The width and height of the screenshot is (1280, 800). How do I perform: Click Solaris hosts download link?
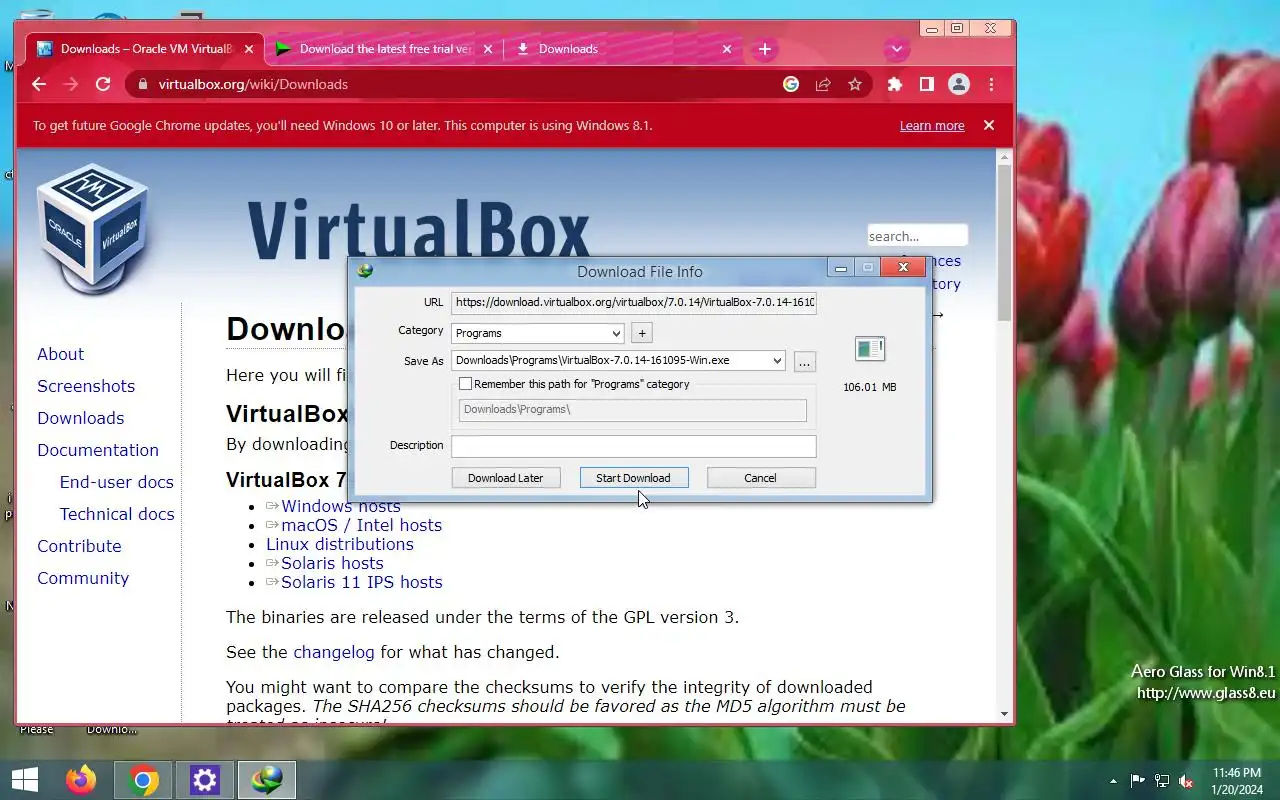click(332, 563)
